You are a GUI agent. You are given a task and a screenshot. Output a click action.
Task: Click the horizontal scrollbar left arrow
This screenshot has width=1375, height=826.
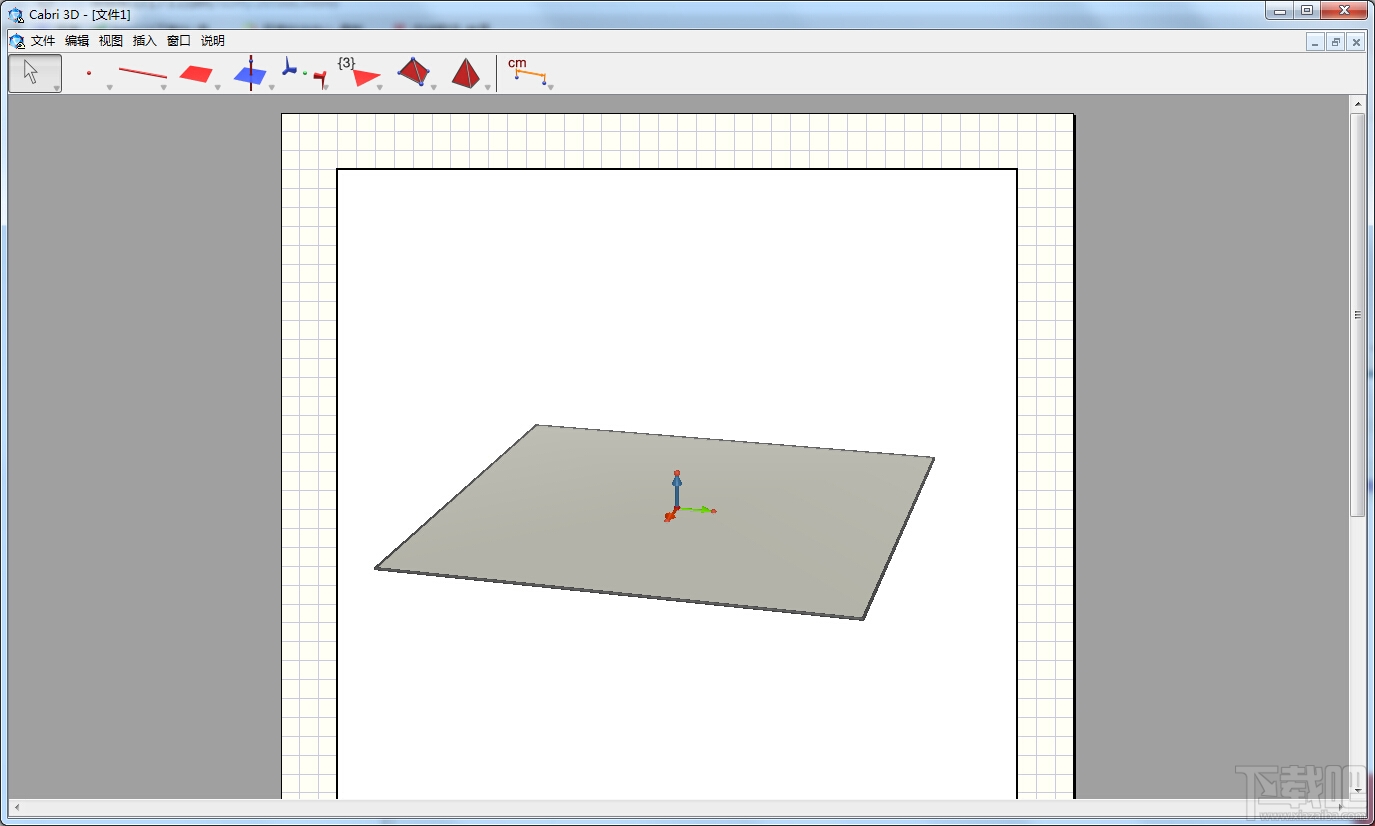17,807
